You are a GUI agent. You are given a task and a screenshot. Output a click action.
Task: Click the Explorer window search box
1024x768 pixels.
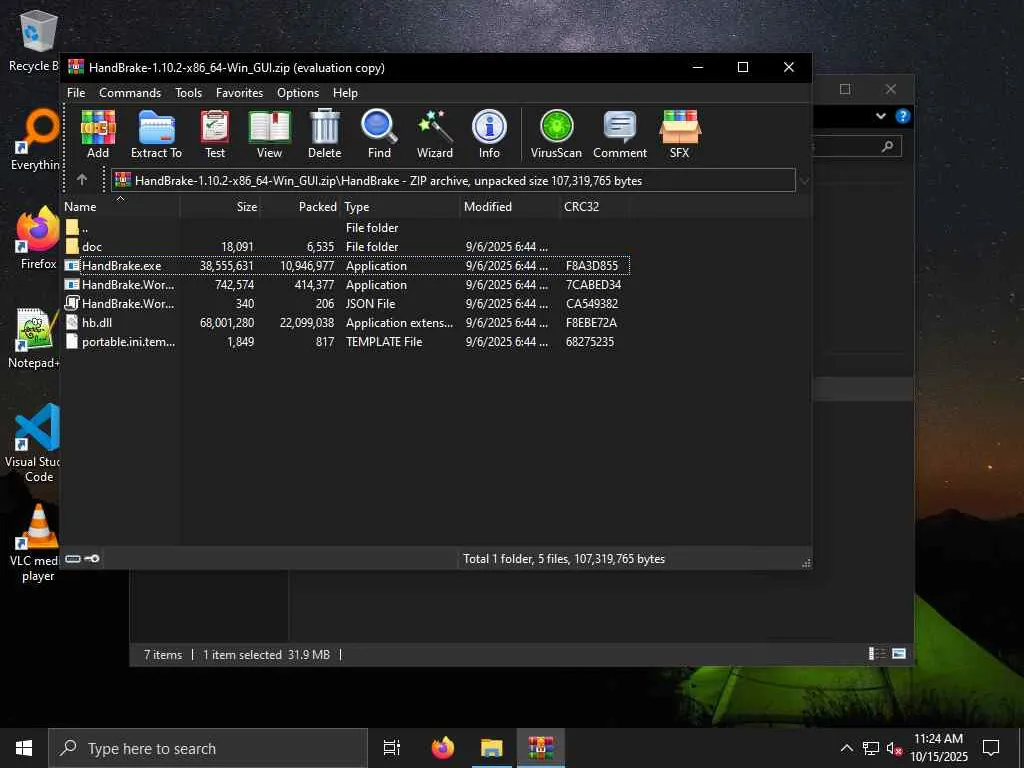(857, 146)
